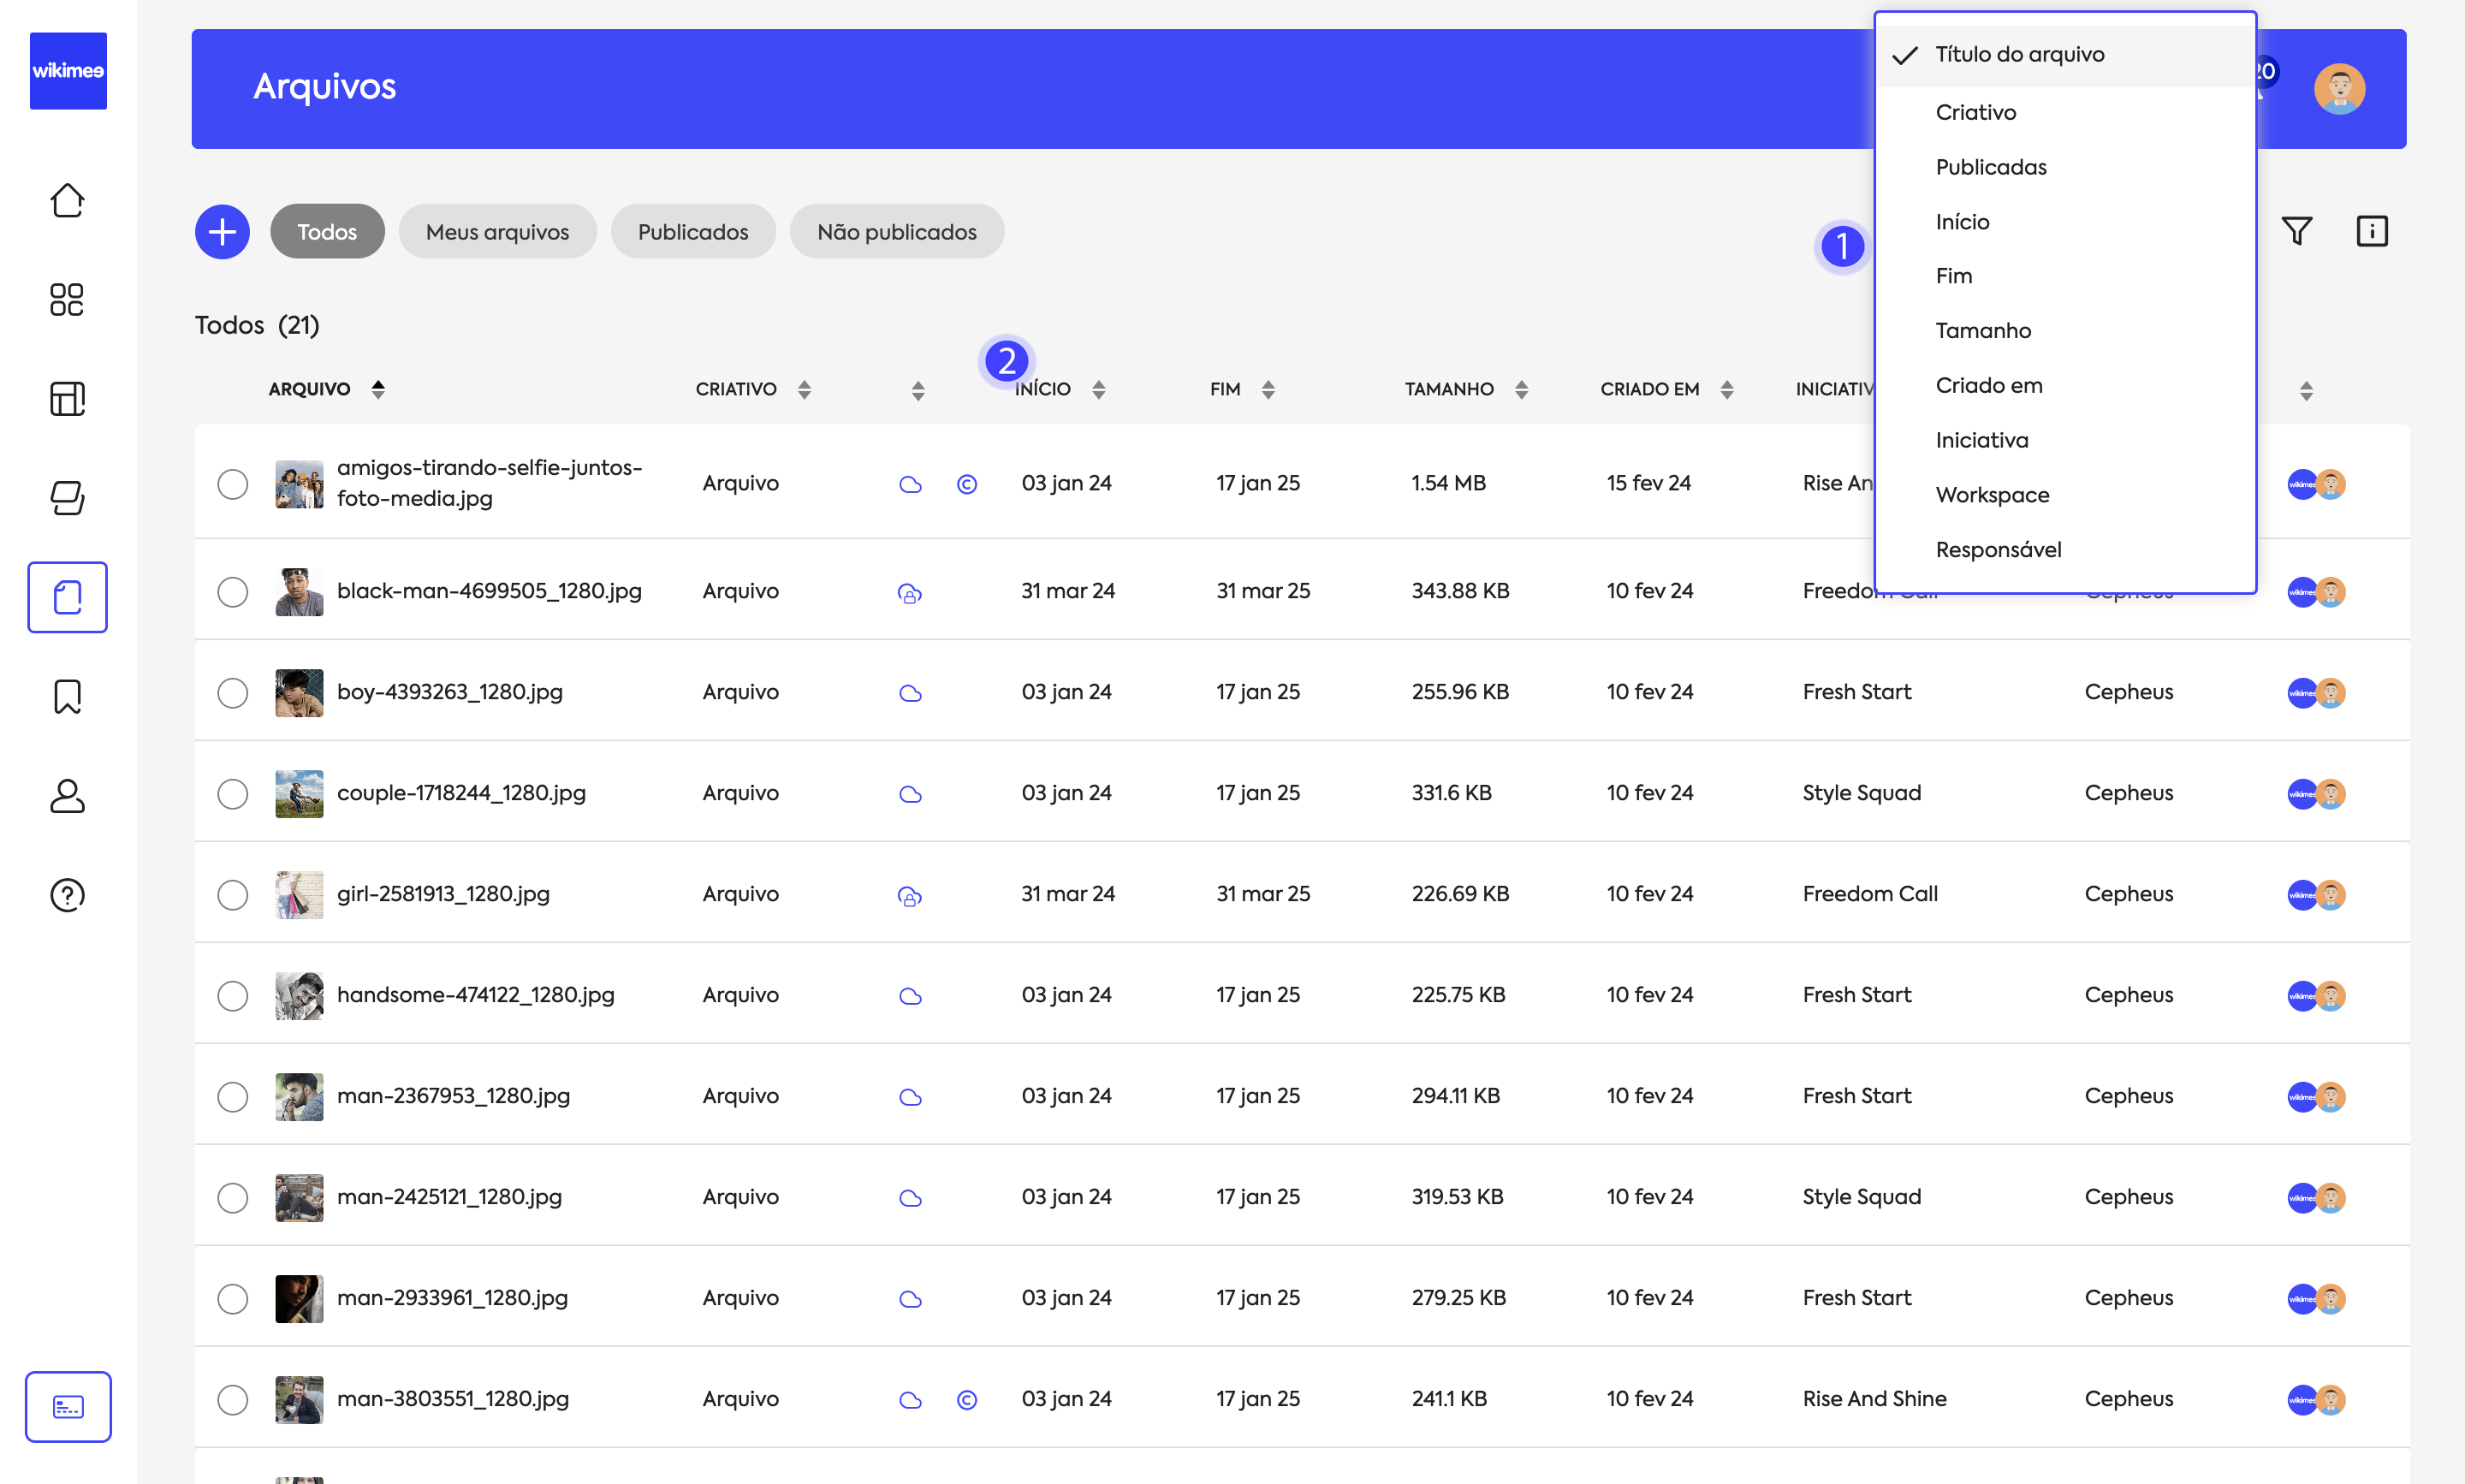Select the girl-2581913_1280.jpg row radio button

(232, 895)
